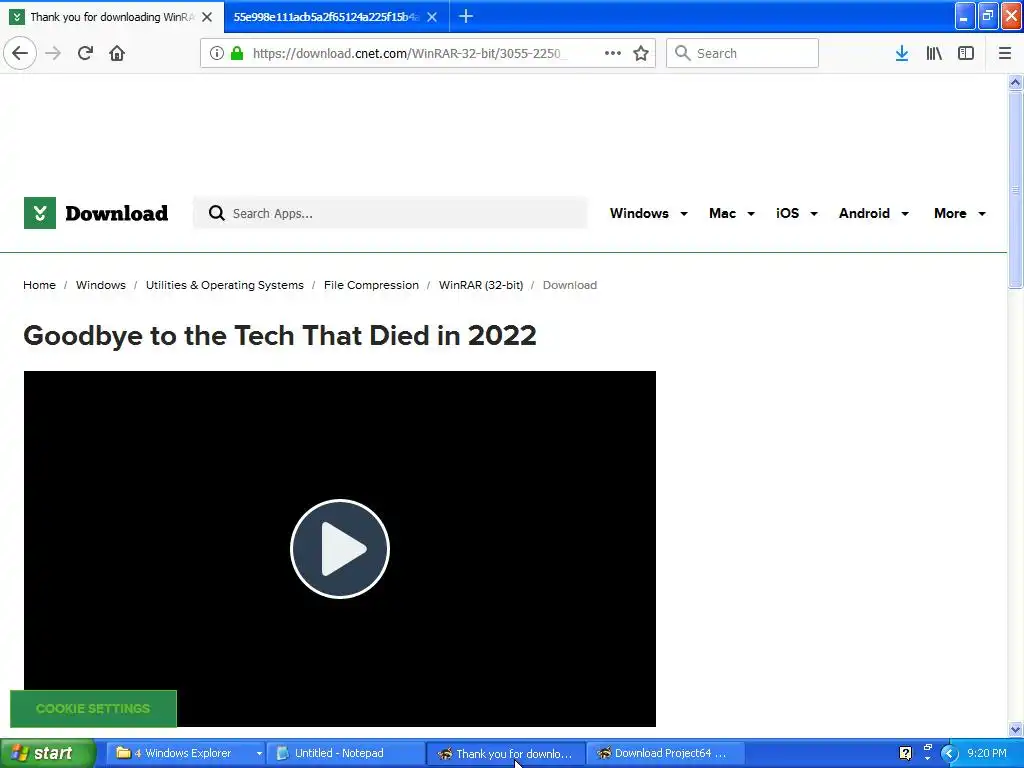Click the green CNET Download logo icon

pos(40,213)
